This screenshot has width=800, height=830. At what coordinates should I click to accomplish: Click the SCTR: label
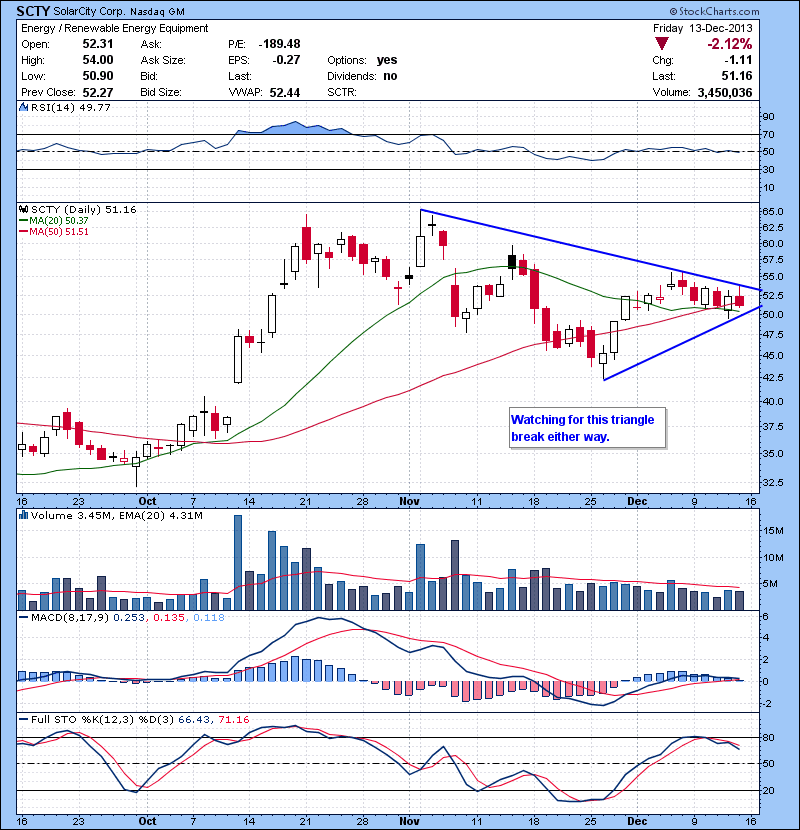coord(342,93)
